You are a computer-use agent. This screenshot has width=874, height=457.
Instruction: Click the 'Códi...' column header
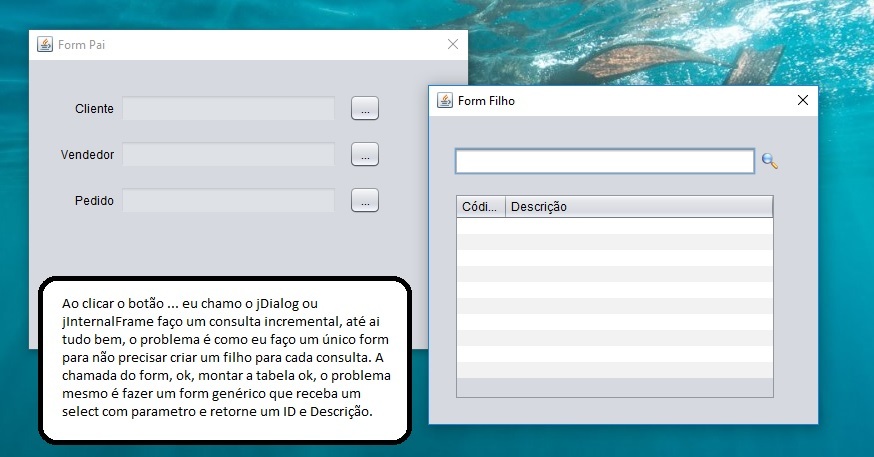pyautogui.click(x=480, y=207)
